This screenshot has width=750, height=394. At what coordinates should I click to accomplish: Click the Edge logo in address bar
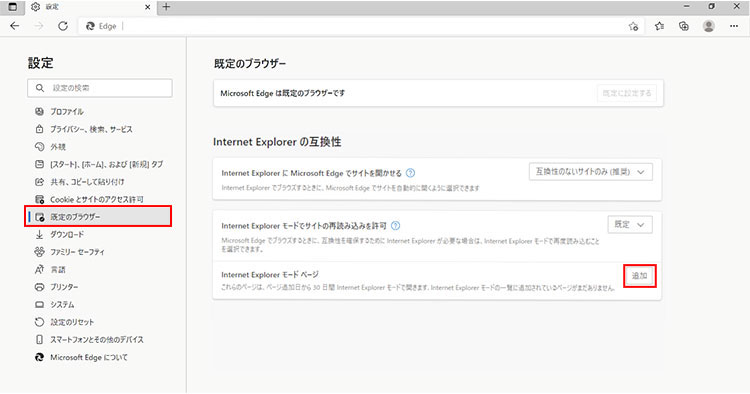coord(90,26)
